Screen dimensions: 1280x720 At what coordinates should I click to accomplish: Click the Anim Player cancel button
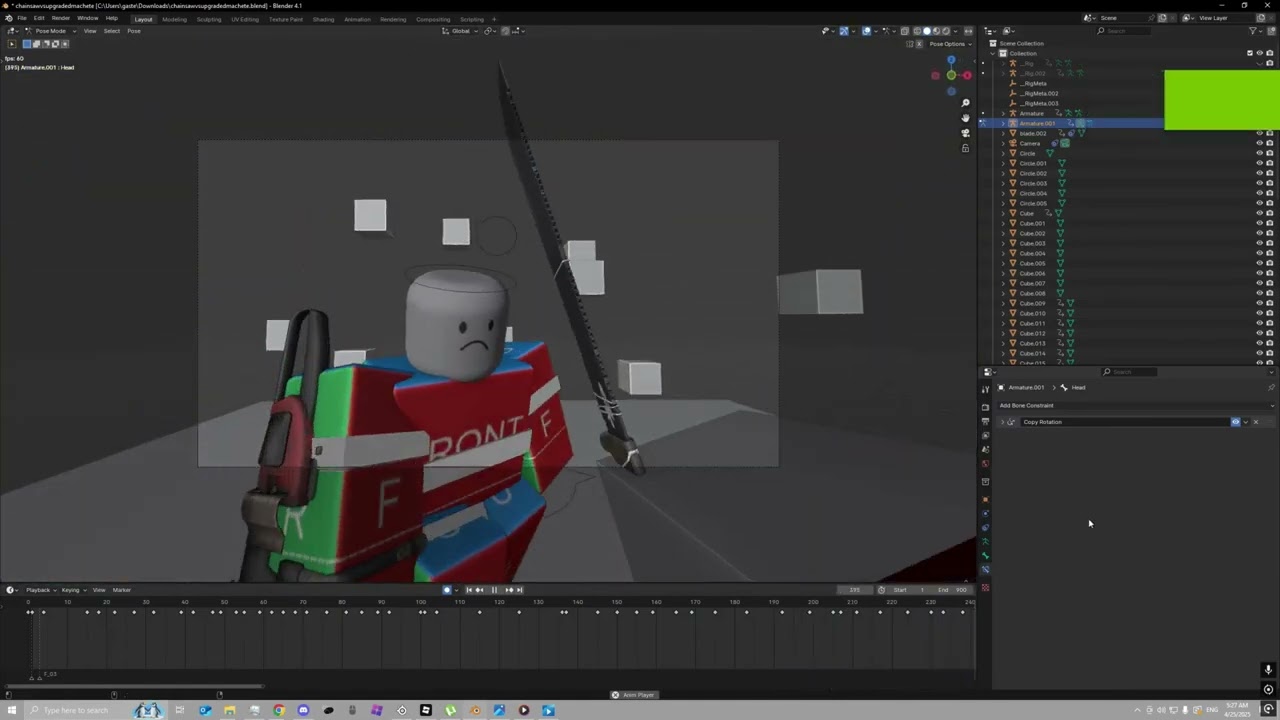[x=615, y=695]
